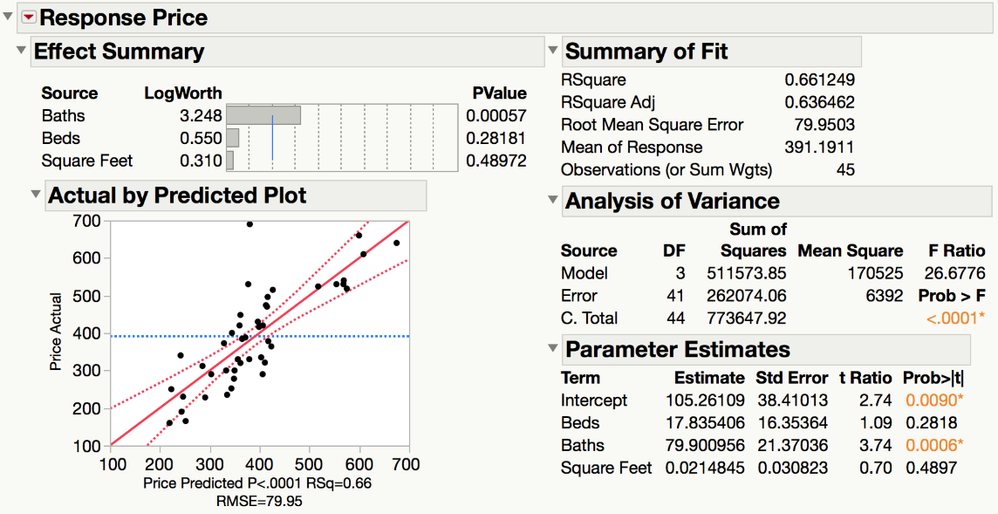Collapse the Parameter Estimates table
998x514 pixels.
click(554, 348)
